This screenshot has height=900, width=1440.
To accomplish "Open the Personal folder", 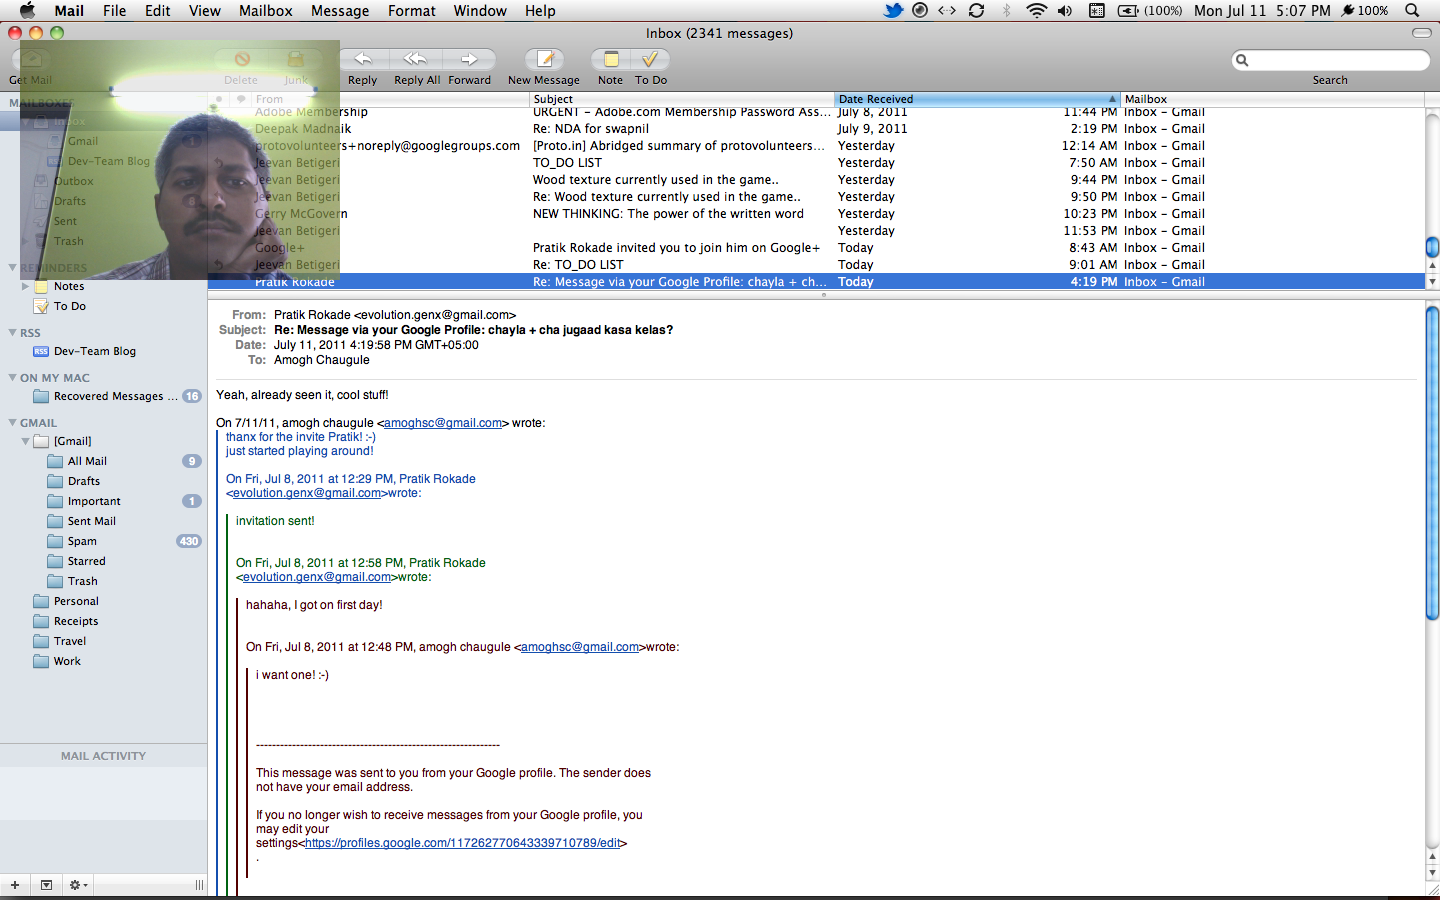I will point(76,601).
